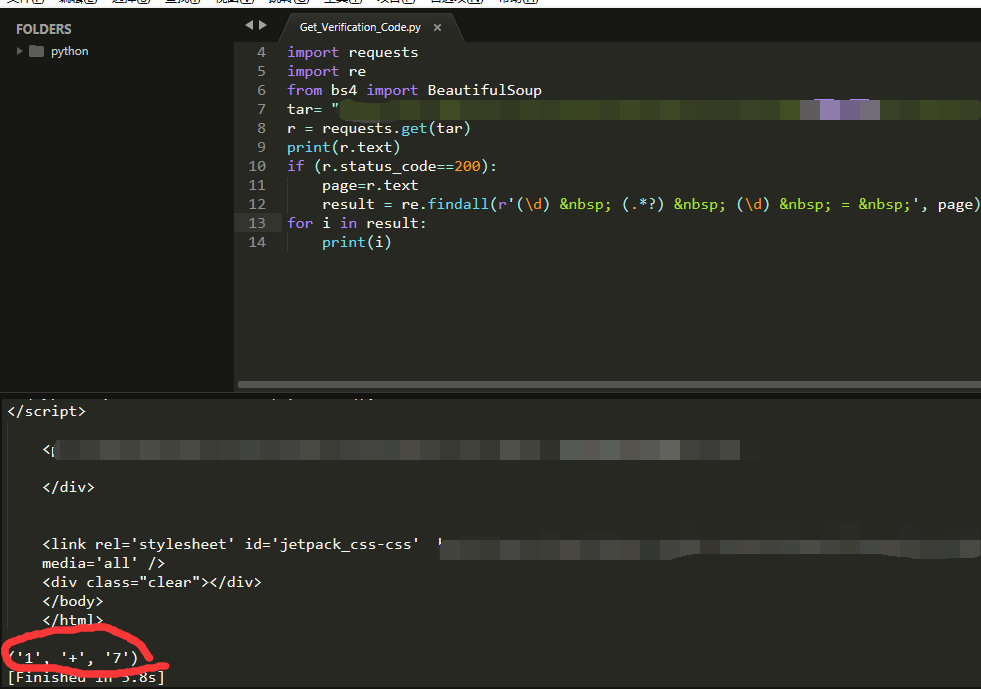Select line number 7 in gutter
This screenshot has height=689, width=981.
point(262,110)
